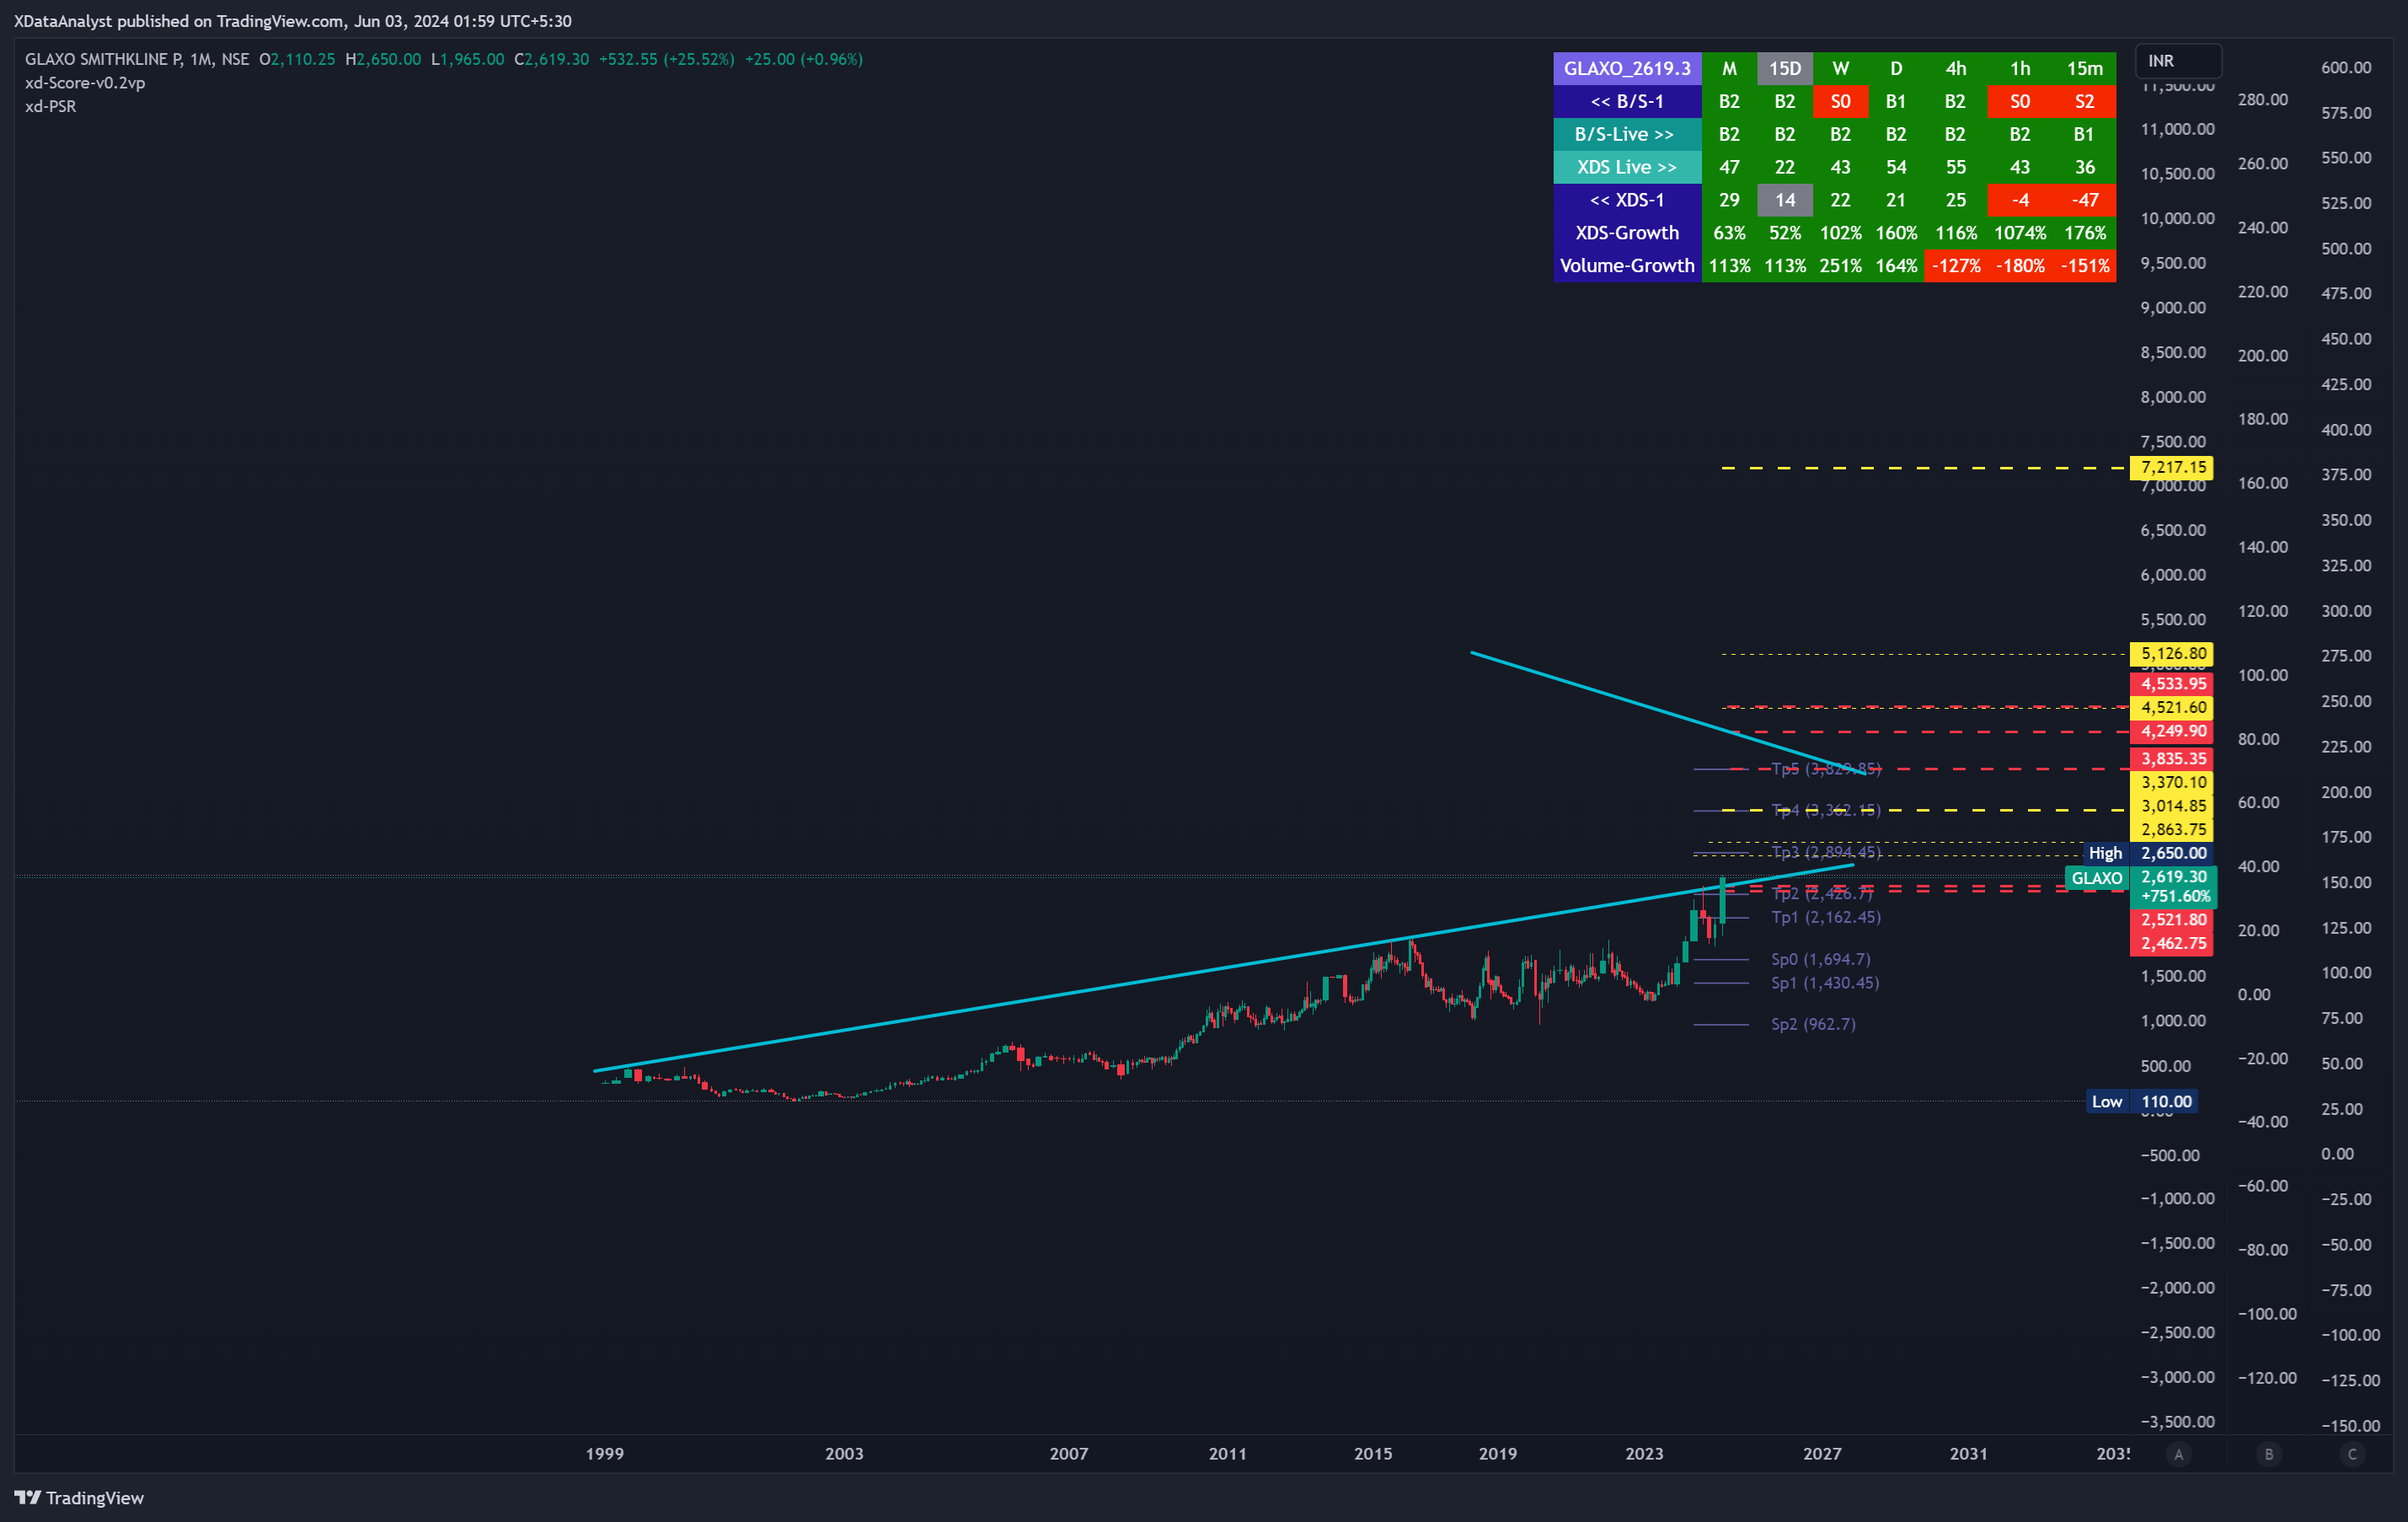
Task: Click the High 2,650.00 price label
Action: (x=2148, y=853)
